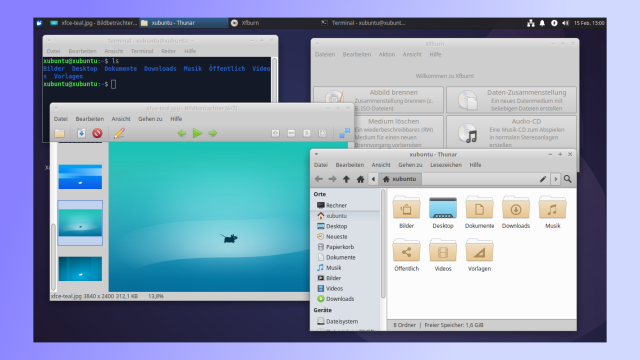Click Thunar search magnifier icon
640x360 pixels.
567,179
